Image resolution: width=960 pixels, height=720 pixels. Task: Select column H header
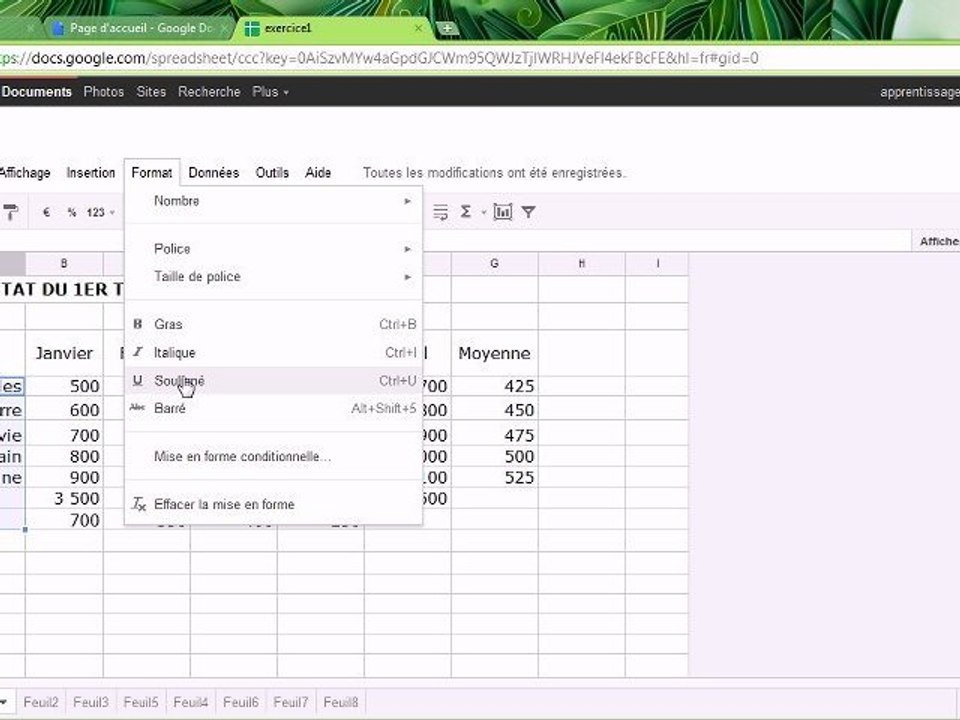click(x=582, y=263)
